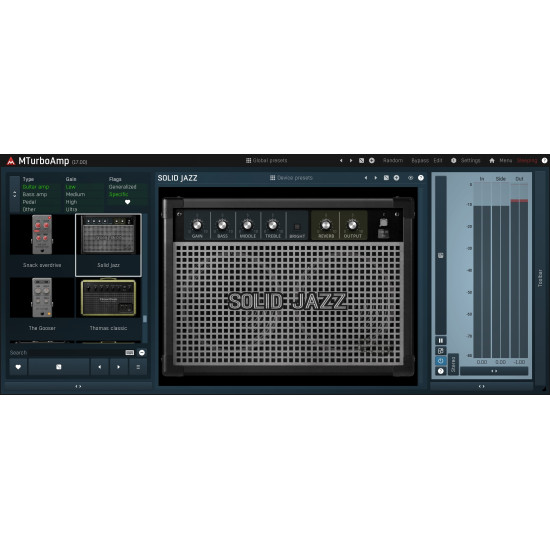This screenshot has width=550, height=550.
Task: Adjust the OUTPUT knob
Action: coord(353,225)
